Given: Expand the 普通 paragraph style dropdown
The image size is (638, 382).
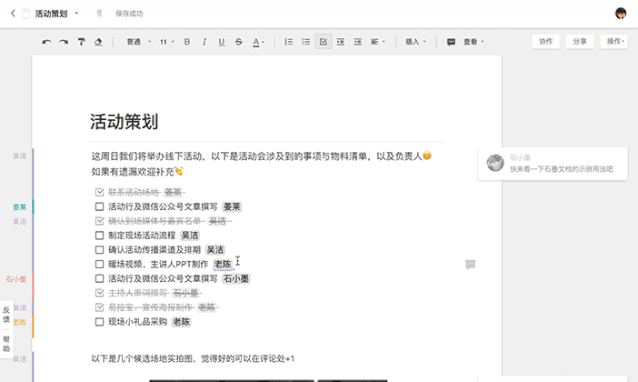Looking at the screenshot, I should (x=139, y=42).
